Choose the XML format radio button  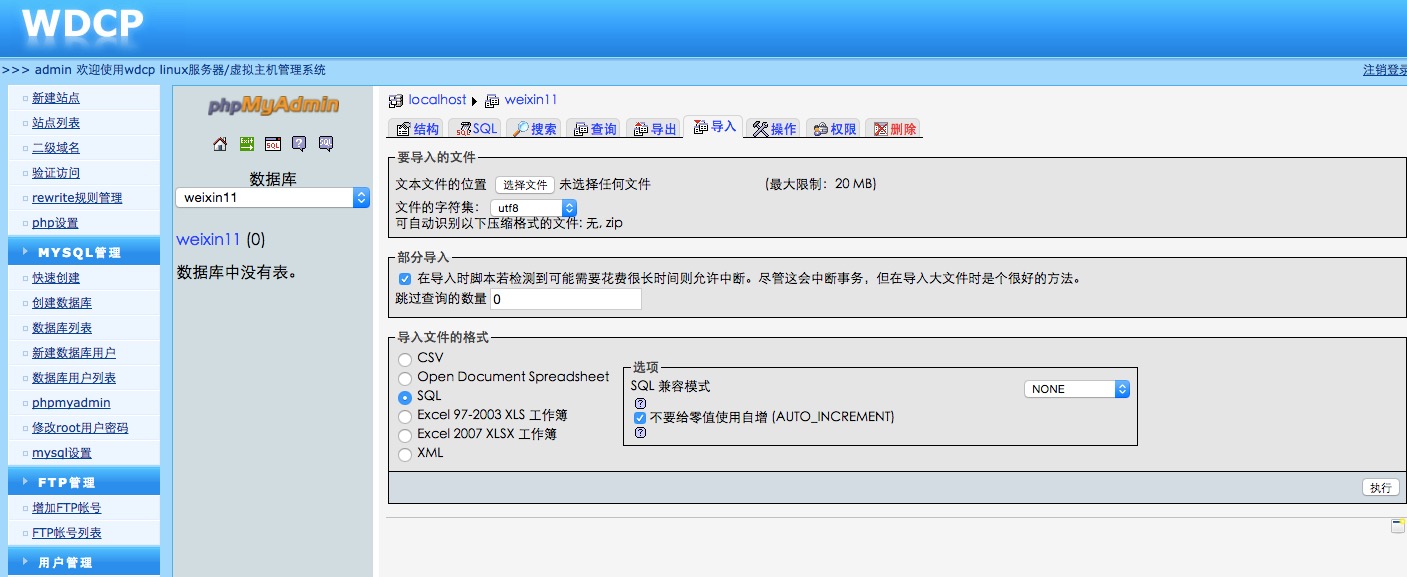(x=405, y=454)
